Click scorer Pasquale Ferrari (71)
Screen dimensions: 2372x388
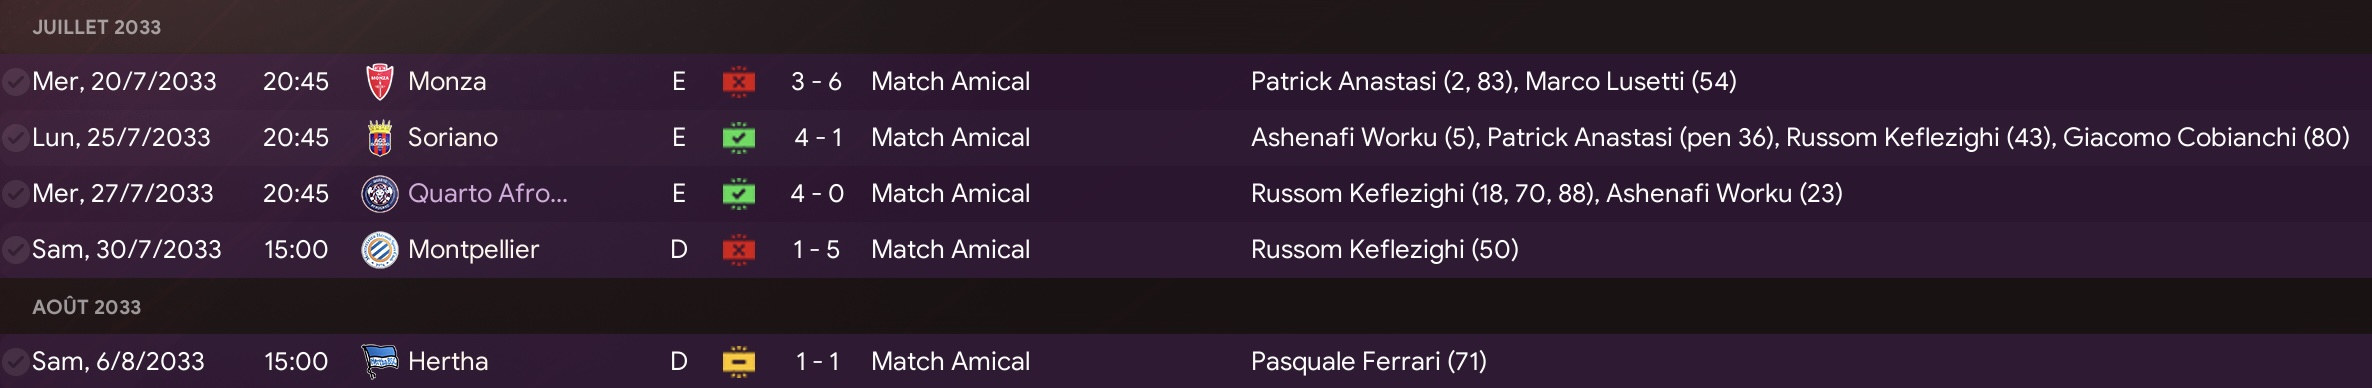[1369, 362]
